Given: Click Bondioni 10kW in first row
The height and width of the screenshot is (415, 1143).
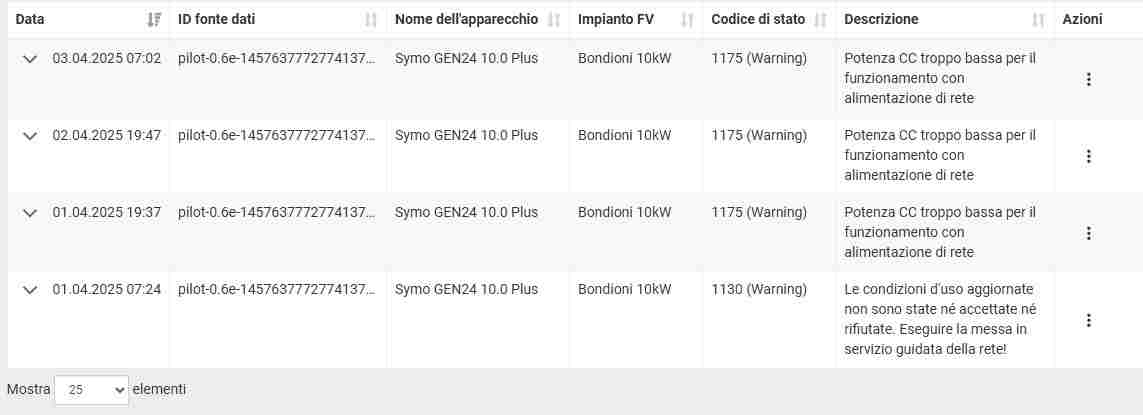Looking at the screenshot, I should coord(625,58).
